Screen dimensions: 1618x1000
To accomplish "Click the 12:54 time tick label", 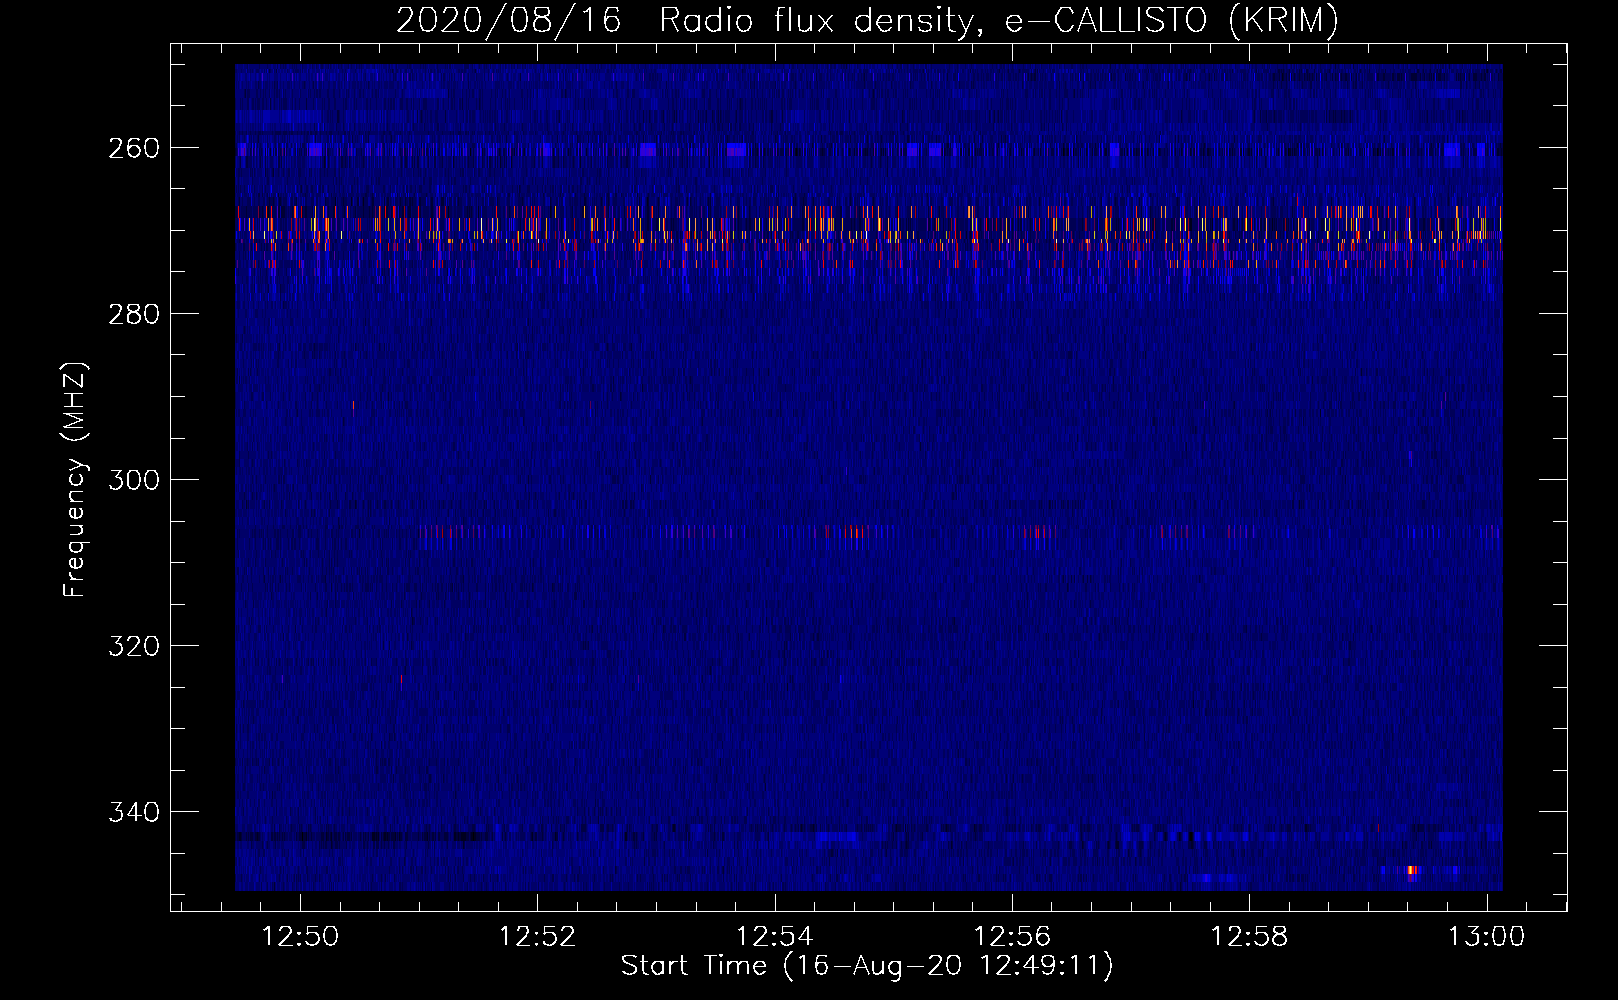I will tap(775, 937).
